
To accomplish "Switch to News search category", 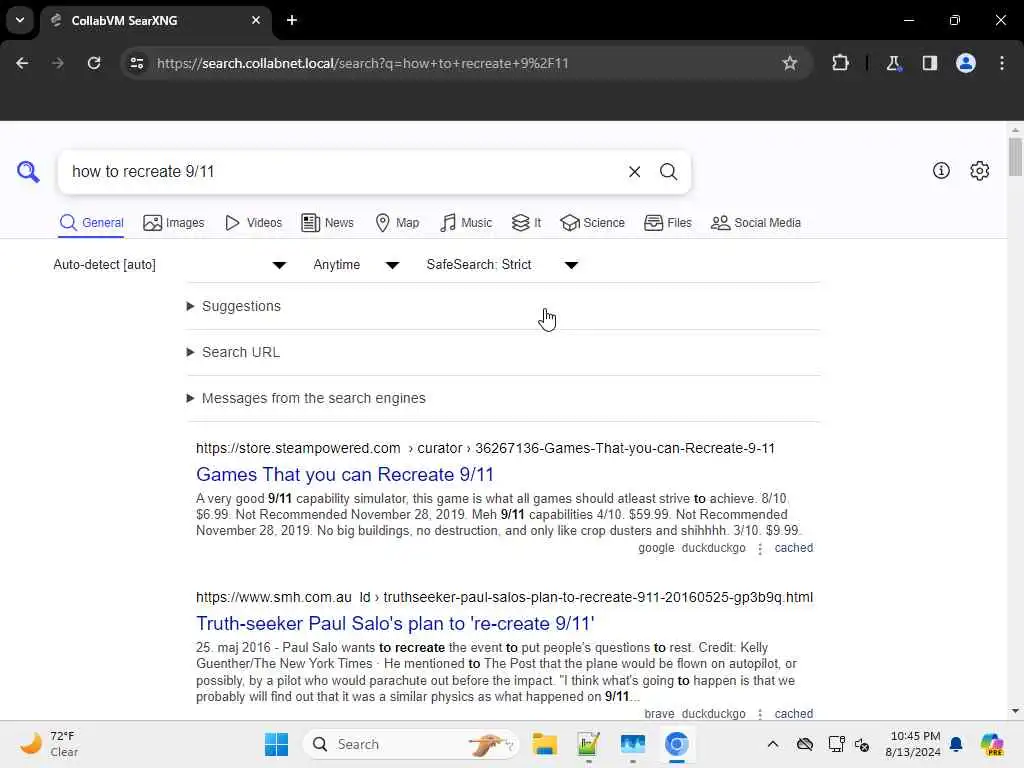I will point(327,223).
